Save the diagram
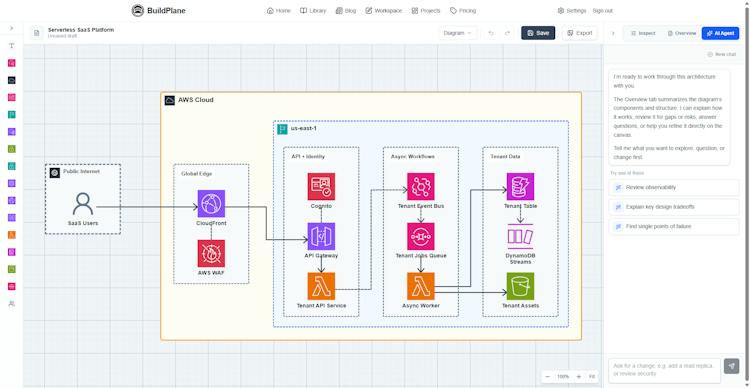 [538, 33]
